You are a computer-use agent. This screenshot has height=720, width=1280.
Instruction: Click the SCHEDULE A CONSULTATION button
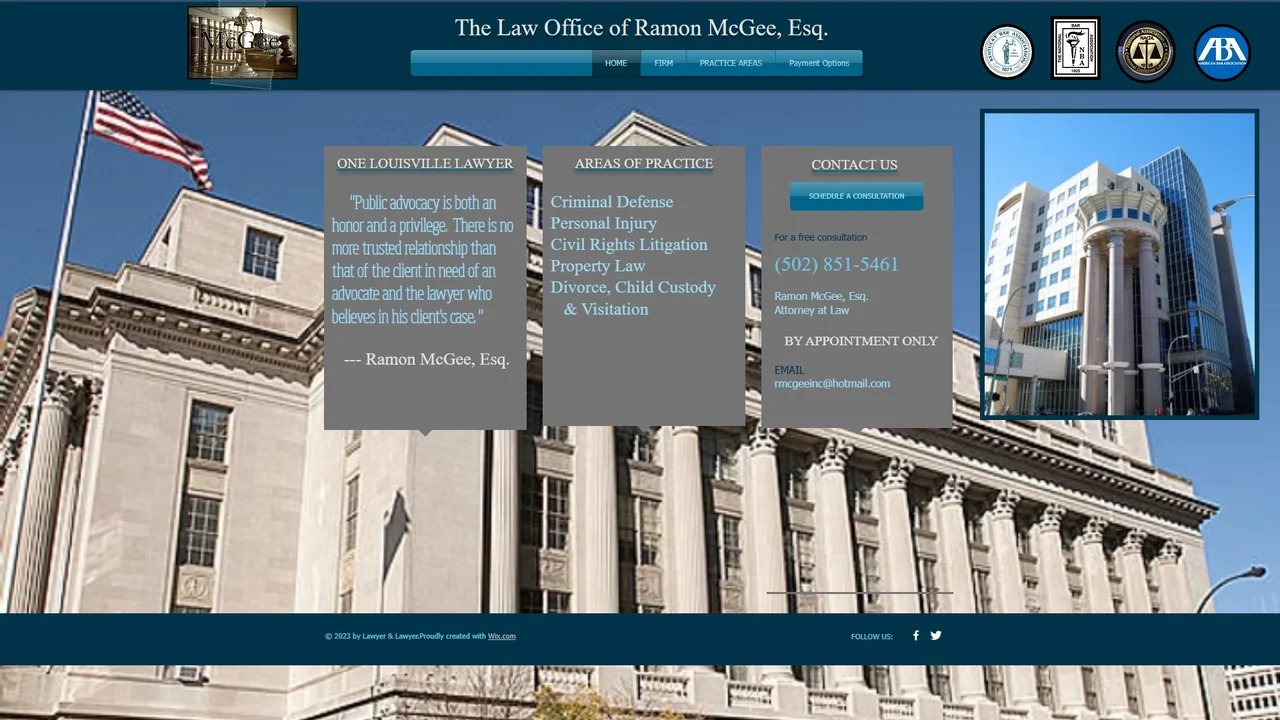pos(856,196)
